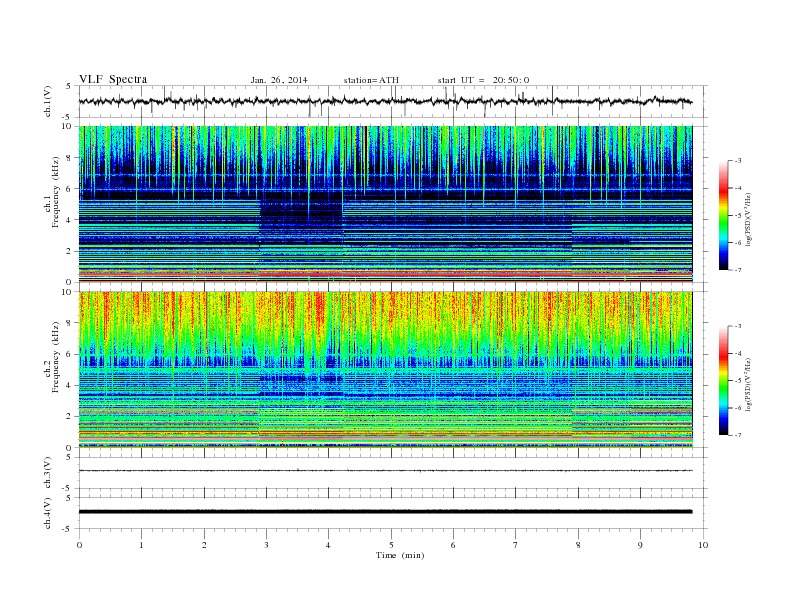Click the "4" kHz tick of ch.1 spectrogram
792x612 pixels.
pyautogui.click(x=70, y=220)
